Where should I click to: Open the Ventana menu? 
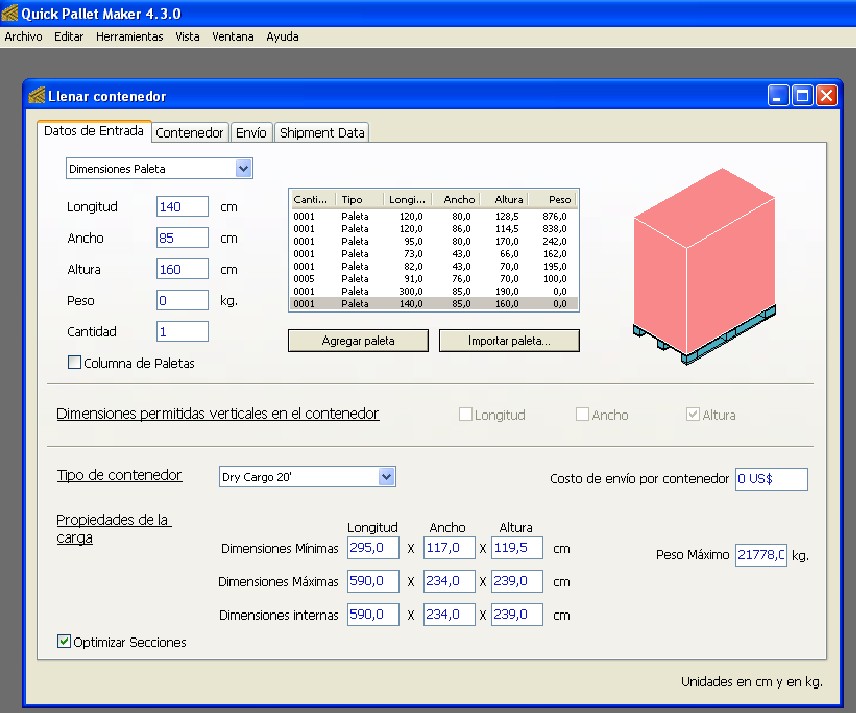[x=233, y=37]
